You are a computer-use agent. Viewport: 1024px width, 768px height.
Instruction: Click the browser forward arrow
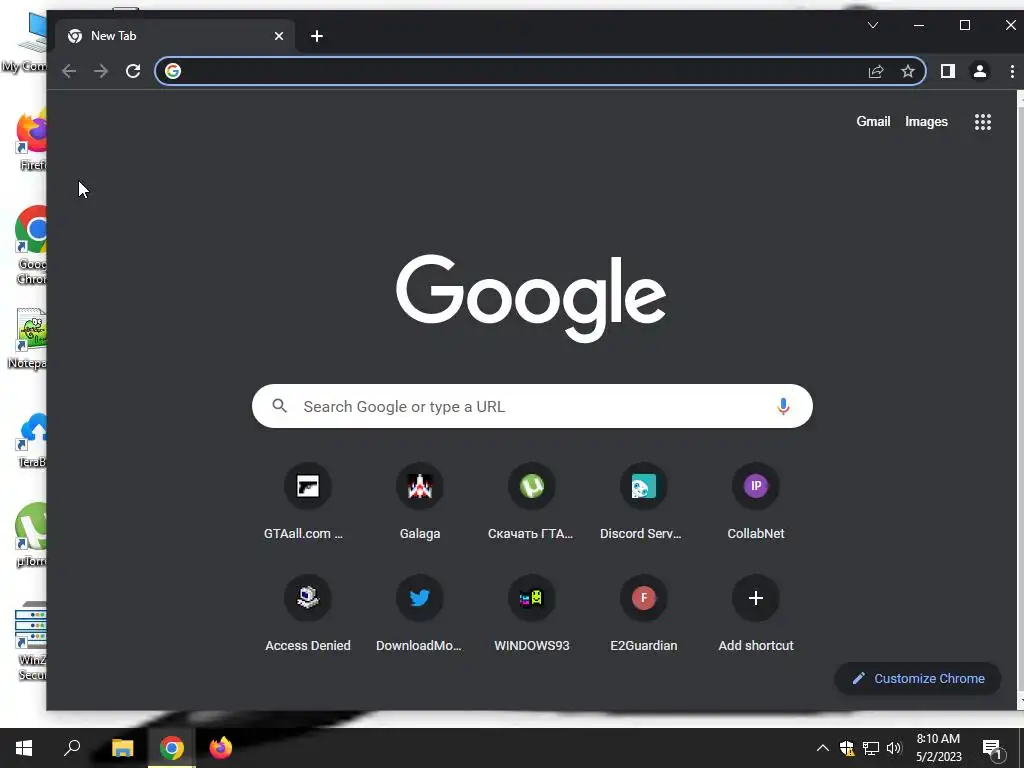pyautogui.click(x=101, y=71)
